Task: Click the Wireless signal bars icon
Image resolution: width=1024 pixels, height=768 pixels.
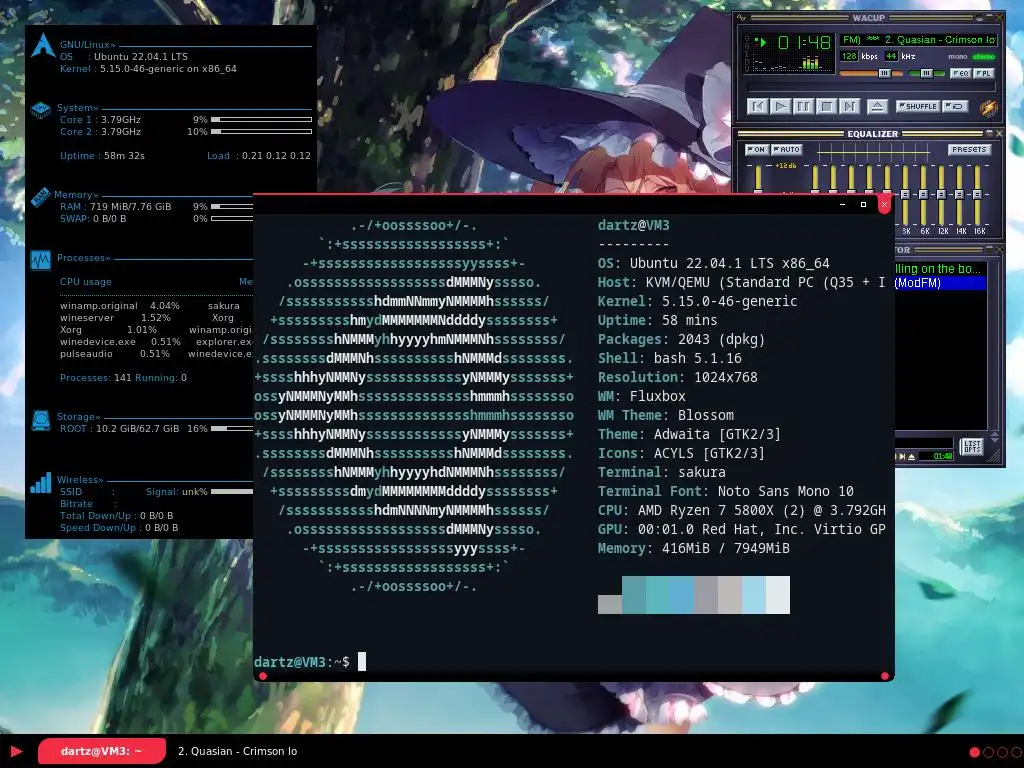Action: tap(40, 483)
